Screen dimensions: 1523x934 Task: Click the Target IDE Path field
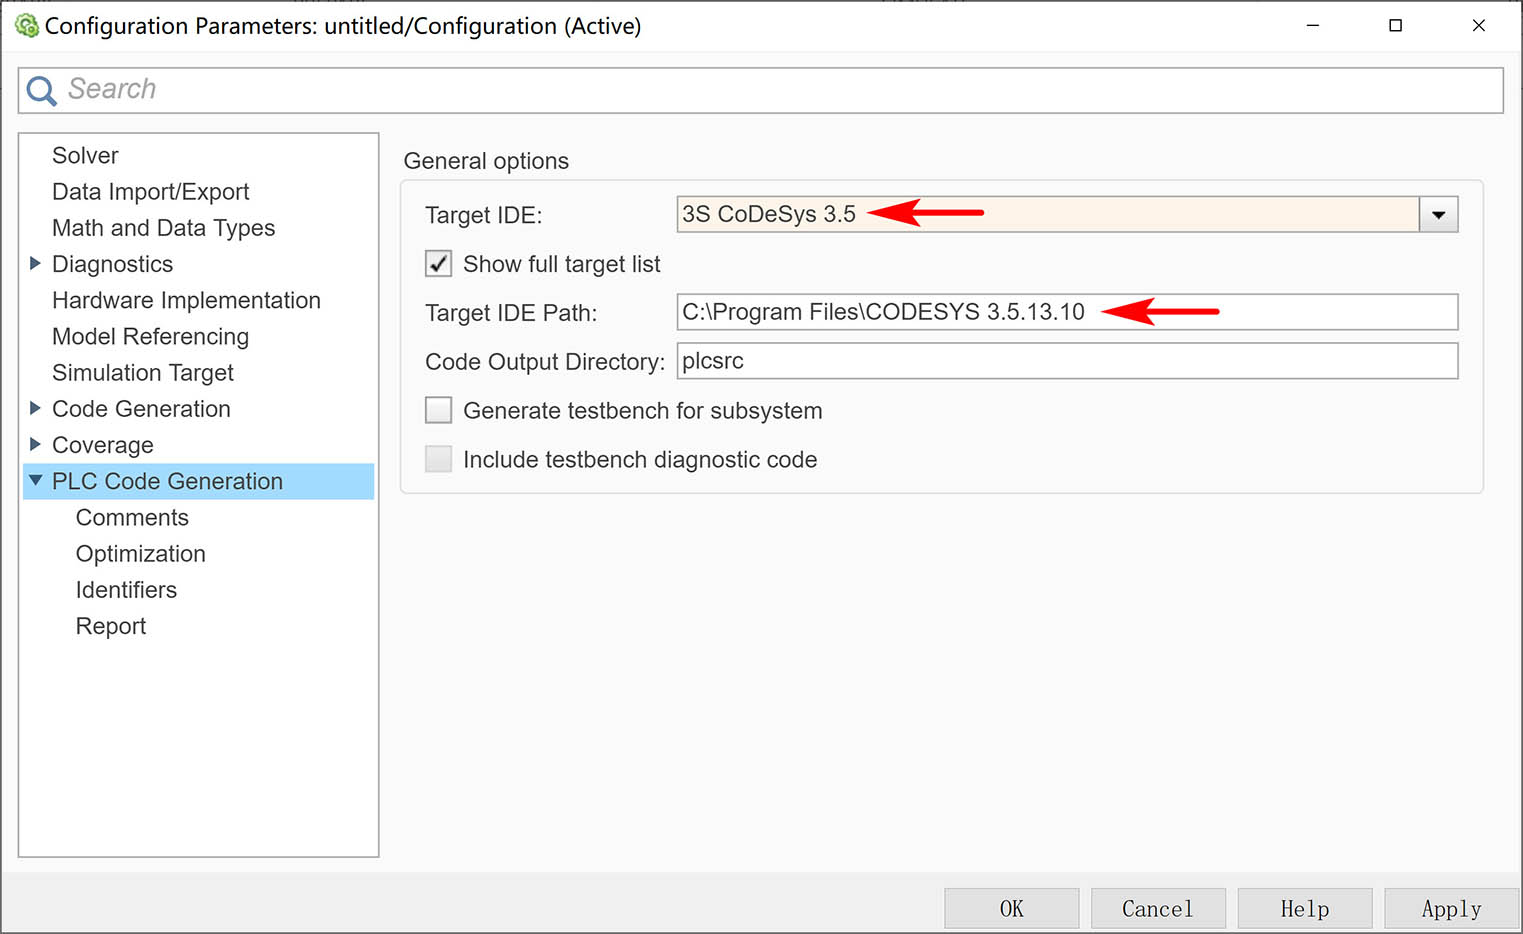tap(1066, 312)
